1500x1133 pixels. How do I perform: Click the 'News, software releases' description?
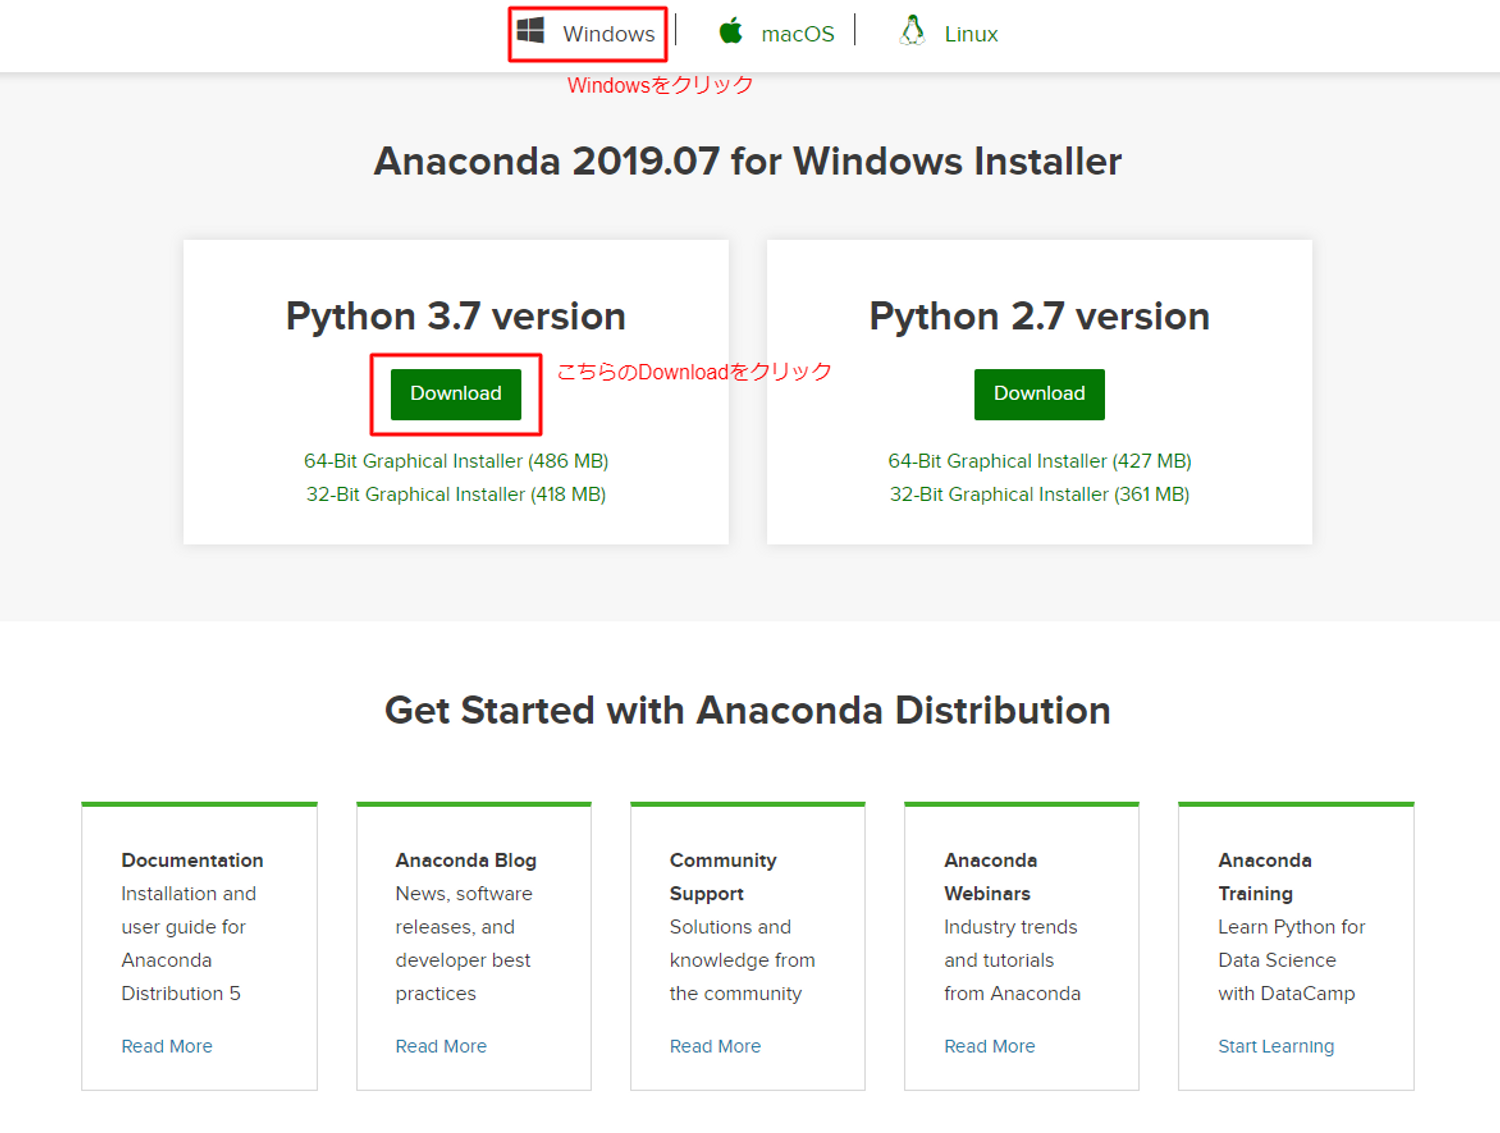[x=464, y=943]
